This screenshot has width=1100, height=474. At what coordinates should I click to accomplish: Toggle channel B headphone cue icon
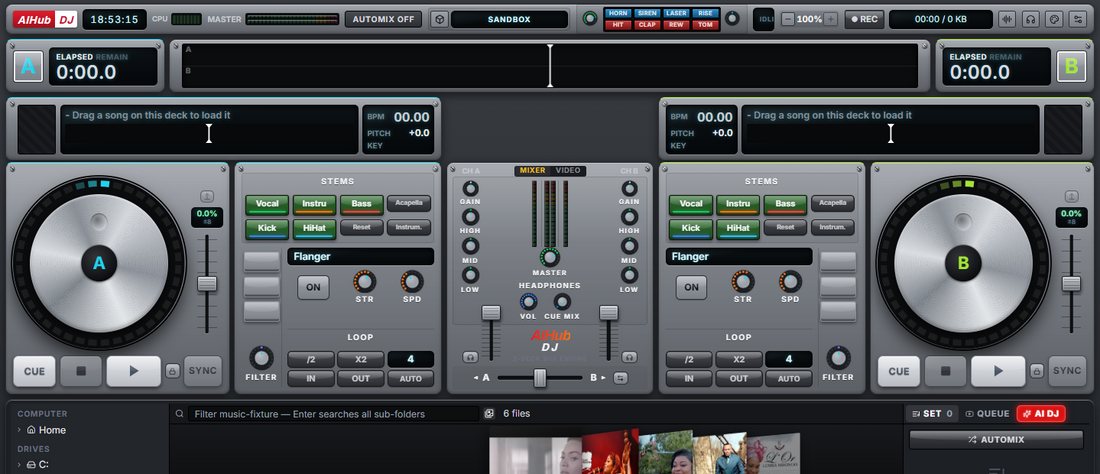pyautogui.click(x=629, y=357)
